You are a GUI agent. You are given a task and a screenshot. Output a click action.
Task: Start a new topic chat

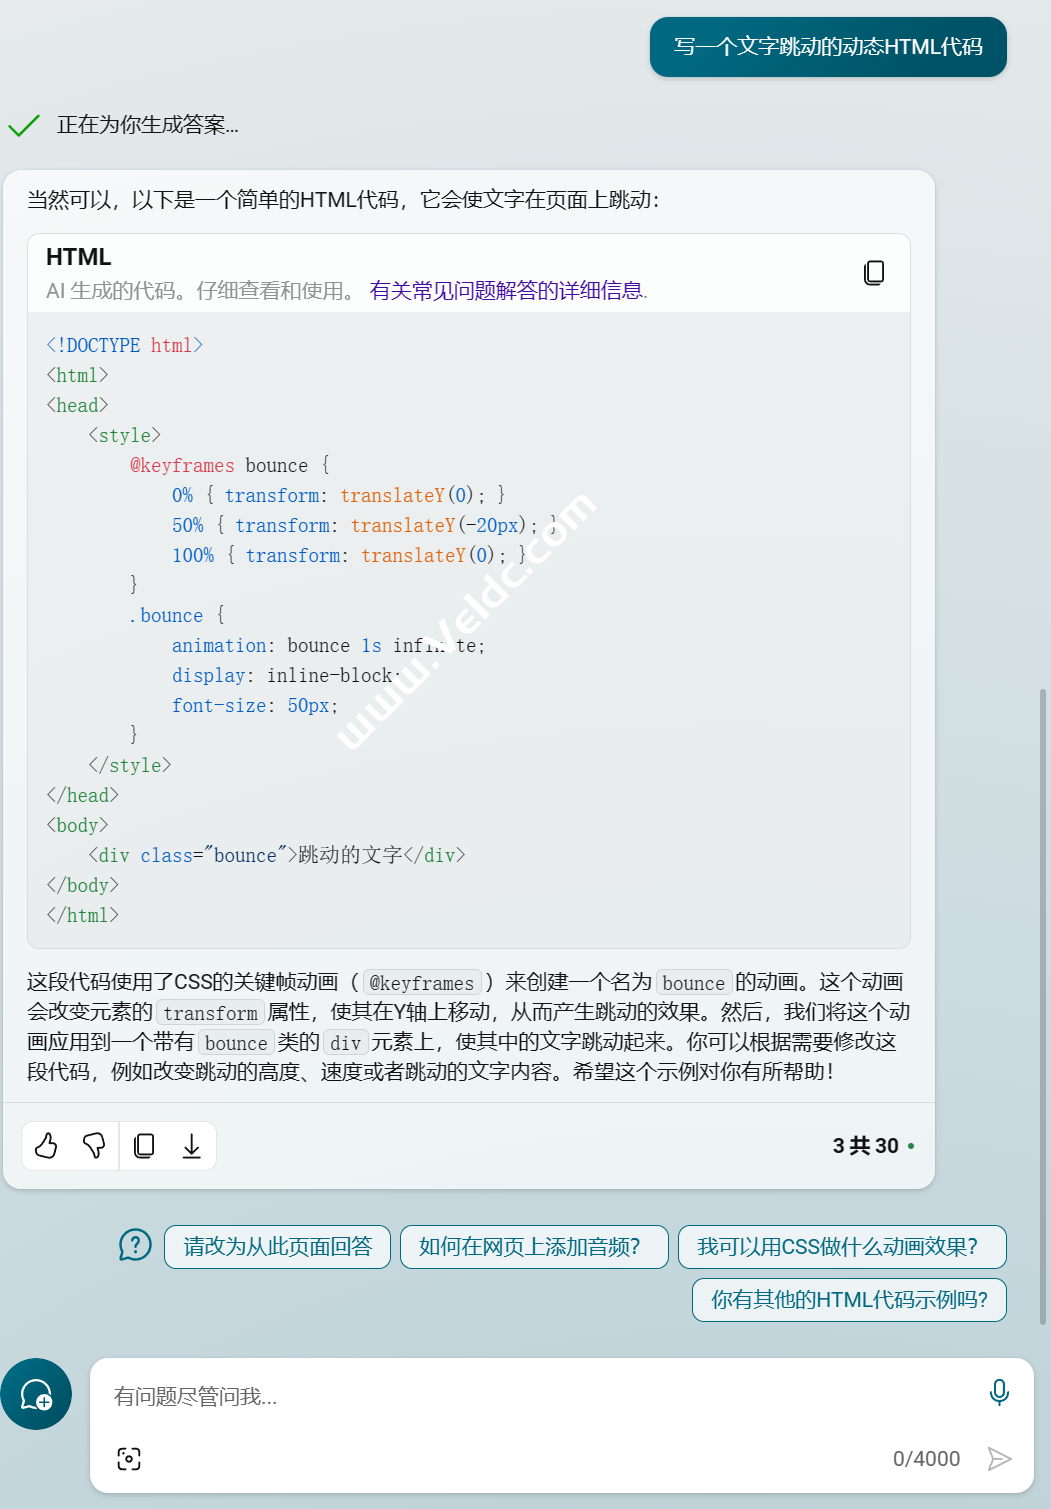click(36, 1394)
